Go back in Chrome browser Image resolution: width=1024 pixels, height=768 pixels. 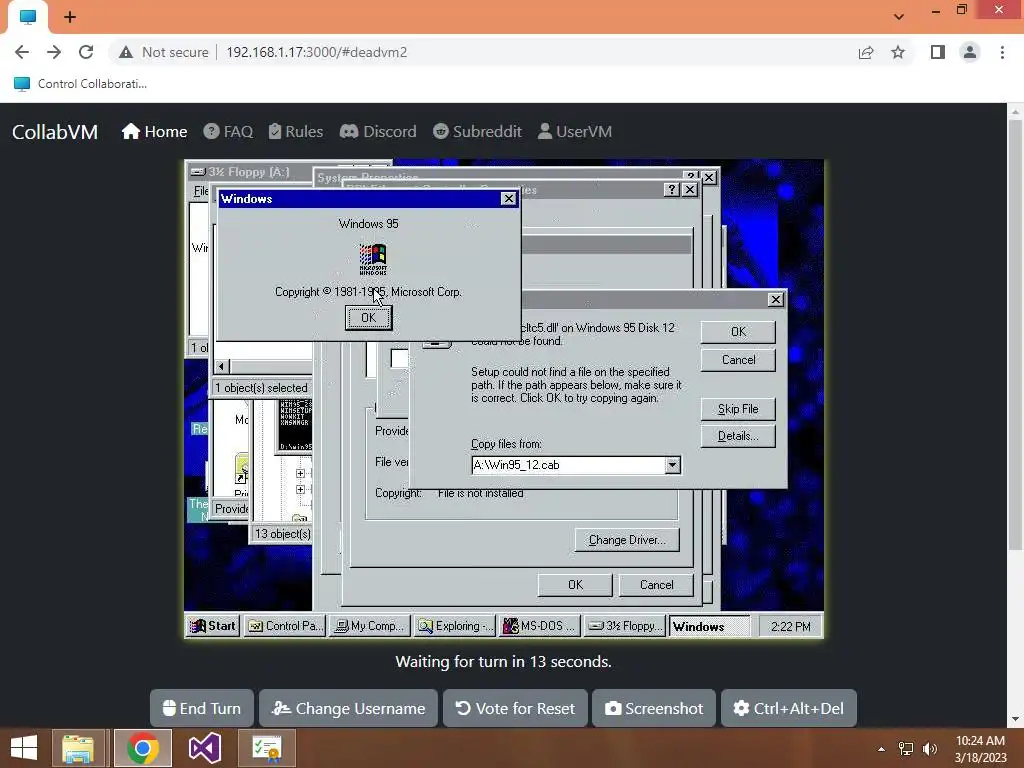tap(22, 52)
